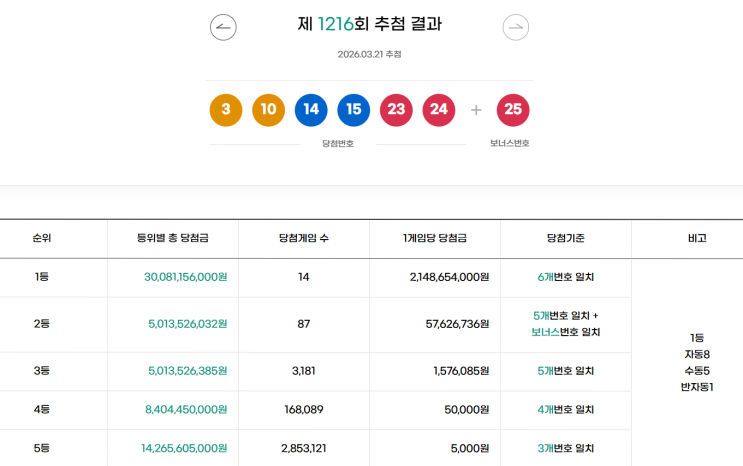The width and height of the screenshot is (743, 466).
Task: Select winning number ball 24
Action: pos(439,110)
